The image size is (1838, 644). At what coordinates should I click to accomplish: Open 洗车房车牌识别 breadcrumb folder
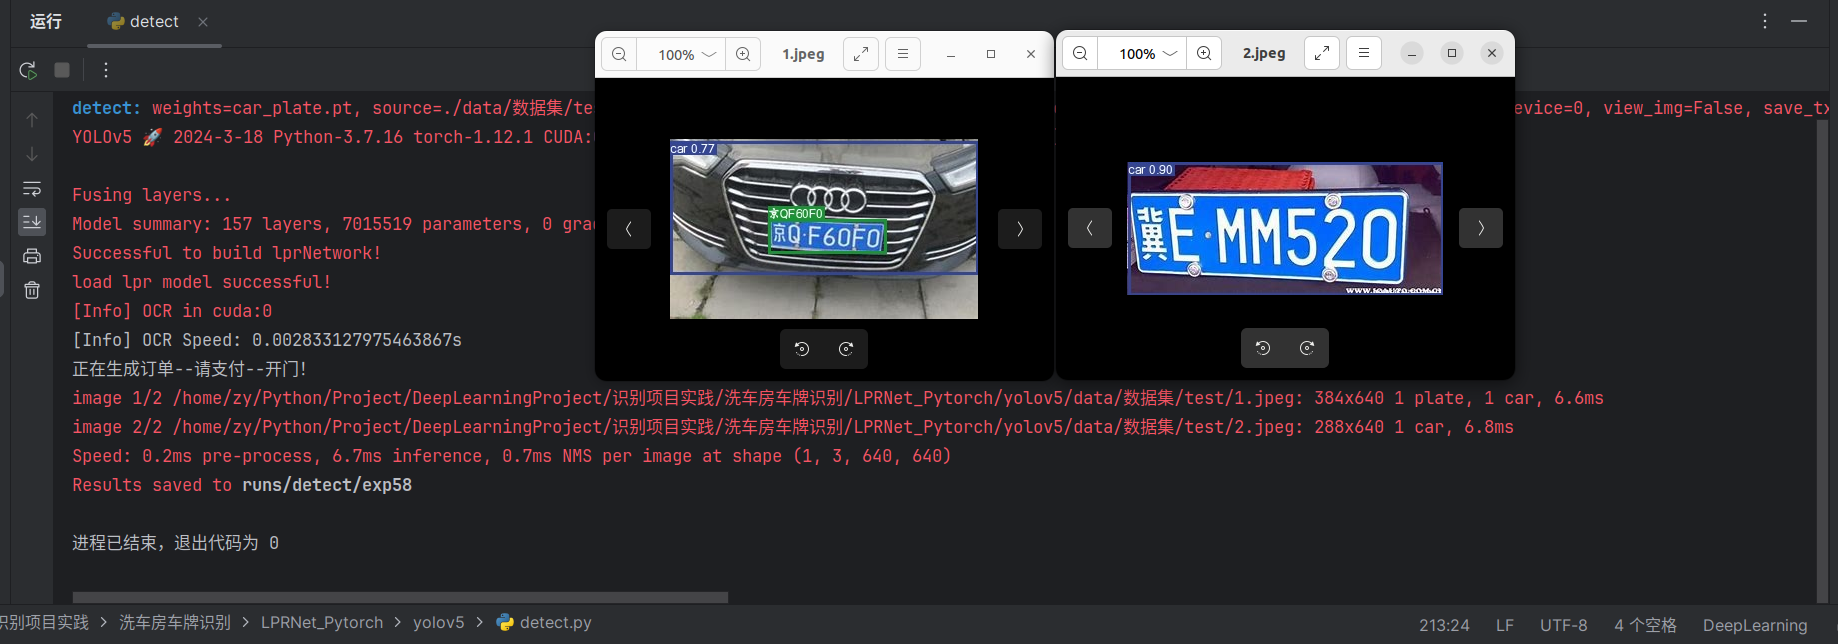(x=175, y=623)
